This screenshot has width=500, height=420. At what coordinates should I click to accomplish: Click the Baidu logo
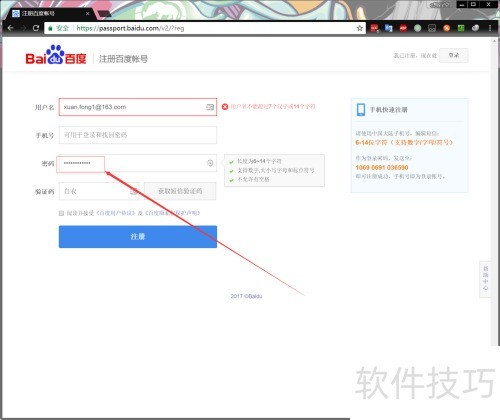(56, 55)
